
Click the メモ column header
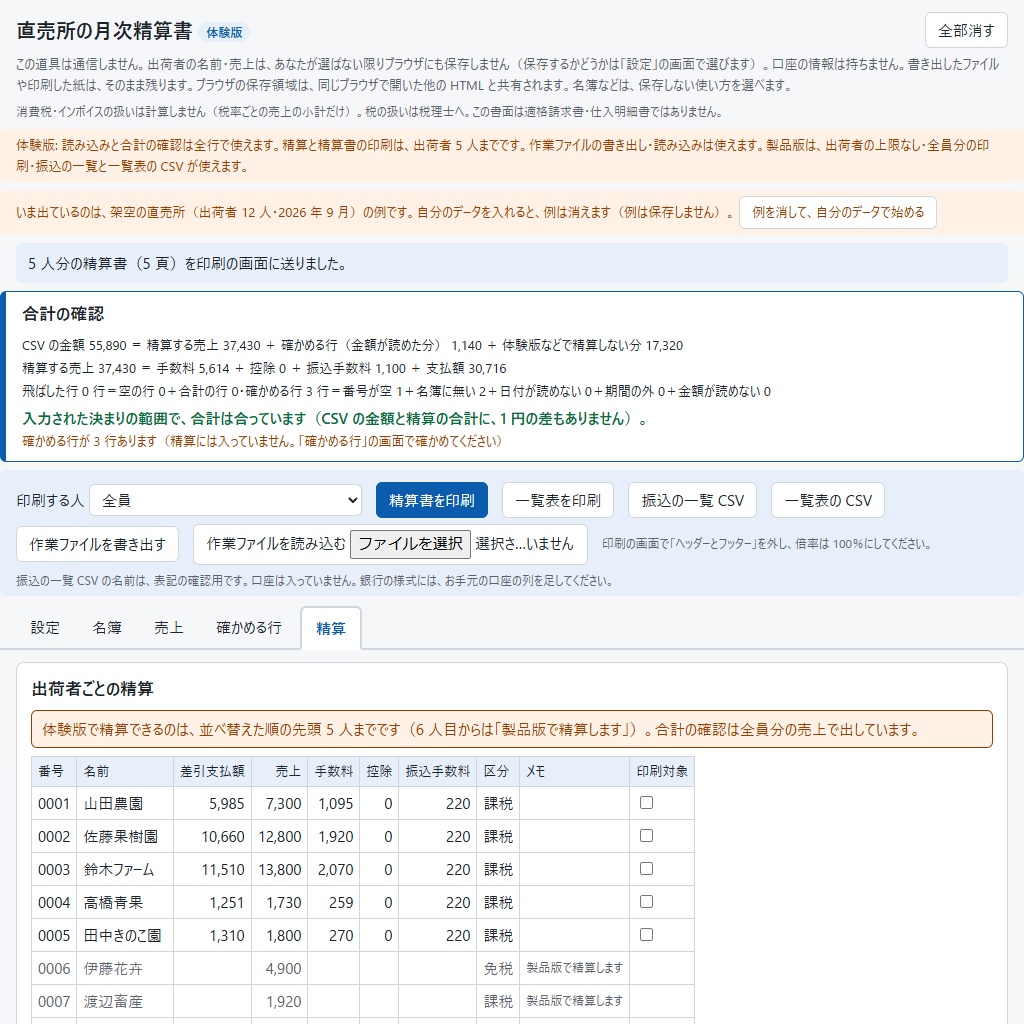point(575,771)
